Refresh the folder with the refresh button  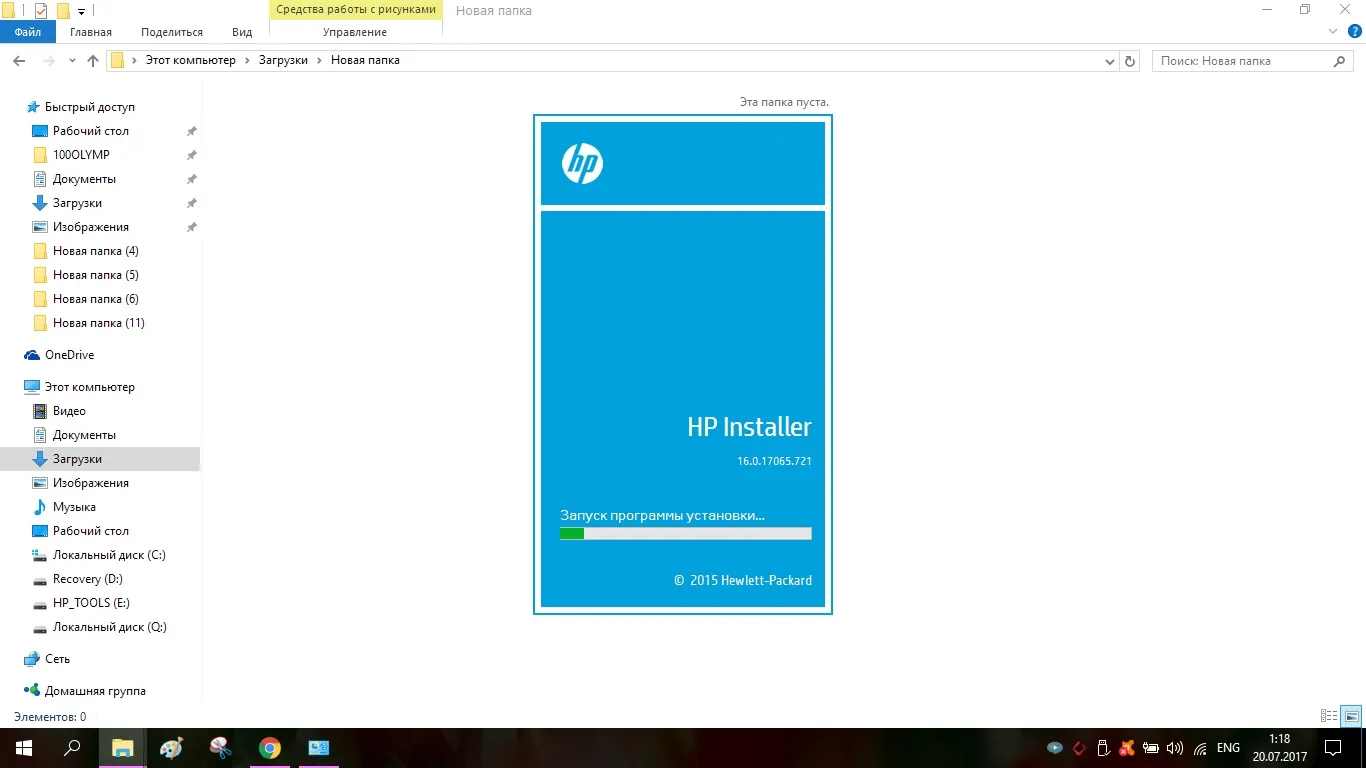click(1130, 61)
